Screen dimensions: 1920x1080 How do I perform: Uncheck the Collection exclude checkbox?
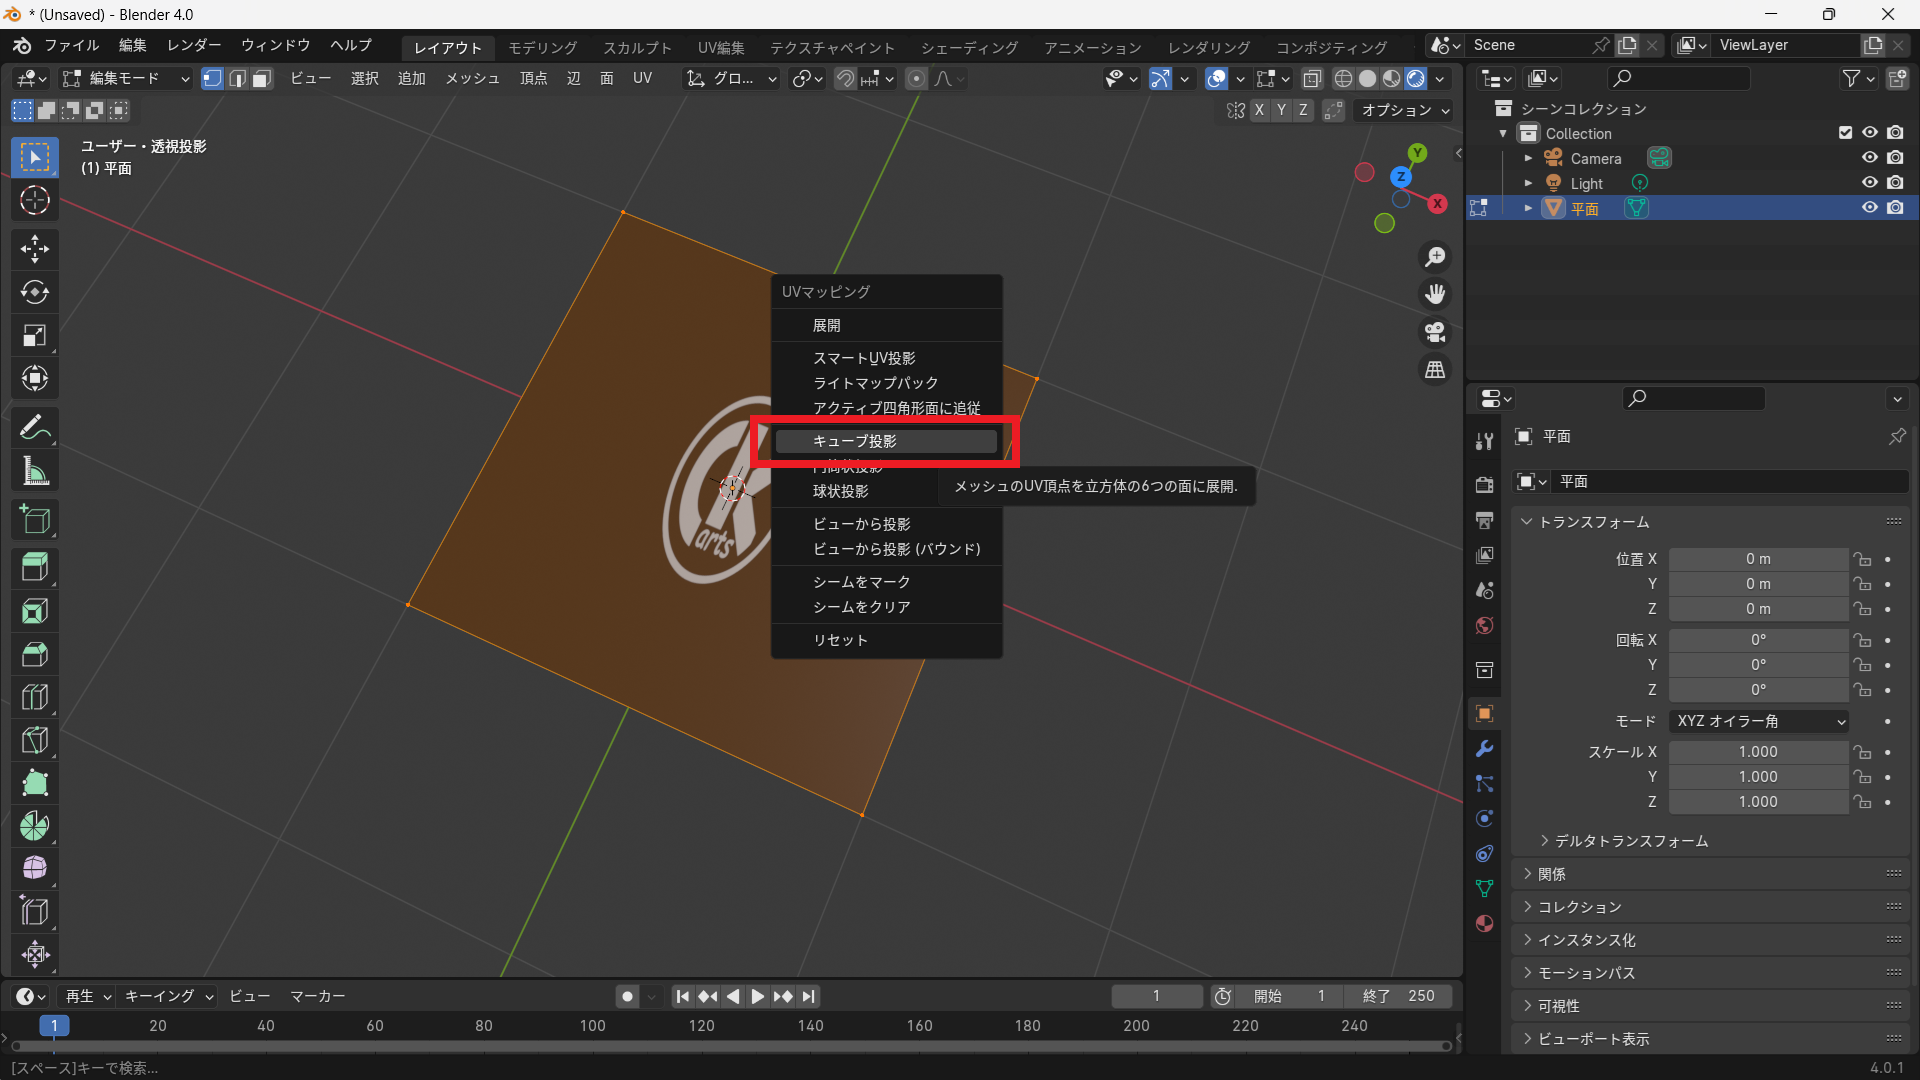(x=1845, y=133)
